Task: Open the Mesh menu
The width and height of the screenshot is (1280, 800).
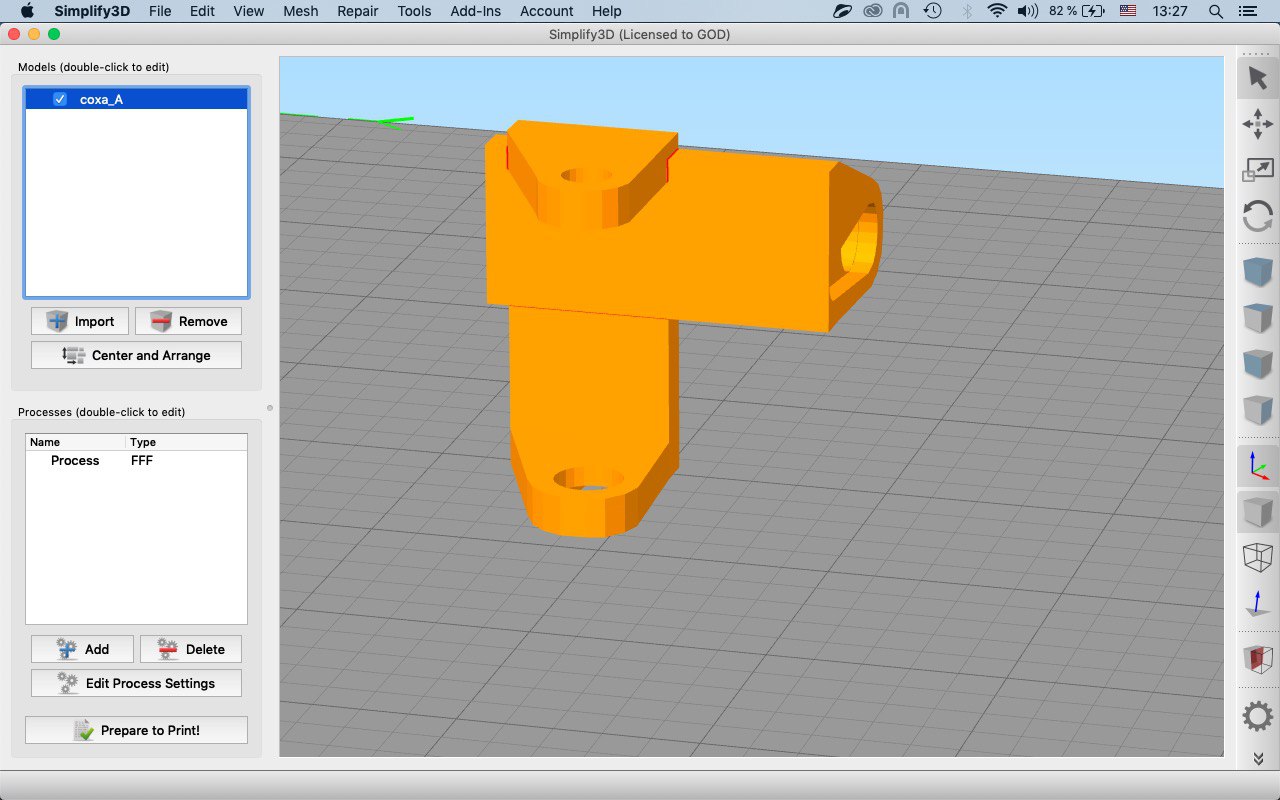Action: [300, 11]
